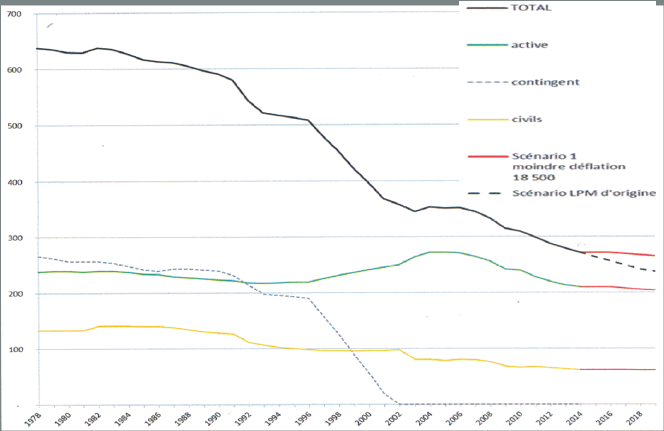Viewport: 664px width, 431px height.
Task: Click y-axis label 400
Action: point(14,182)
